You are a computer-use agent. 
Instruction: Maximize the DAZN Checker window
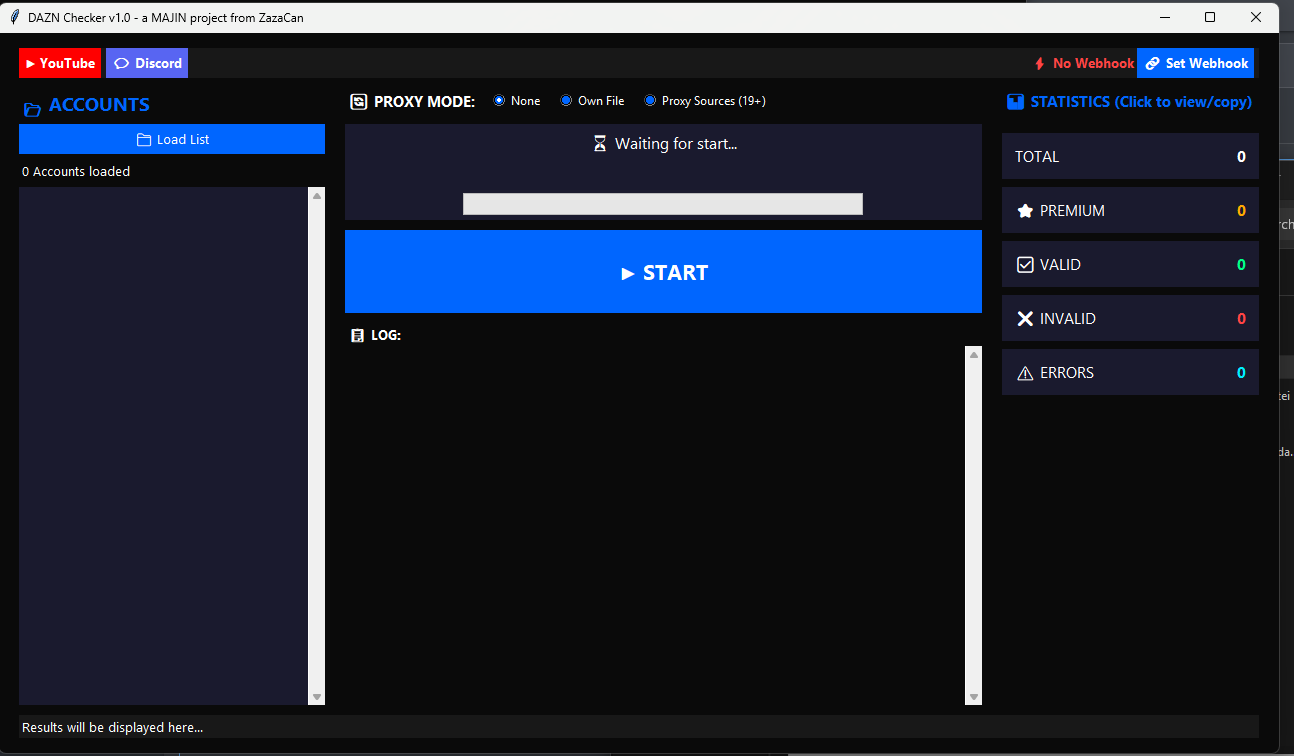click(1210, 17)
